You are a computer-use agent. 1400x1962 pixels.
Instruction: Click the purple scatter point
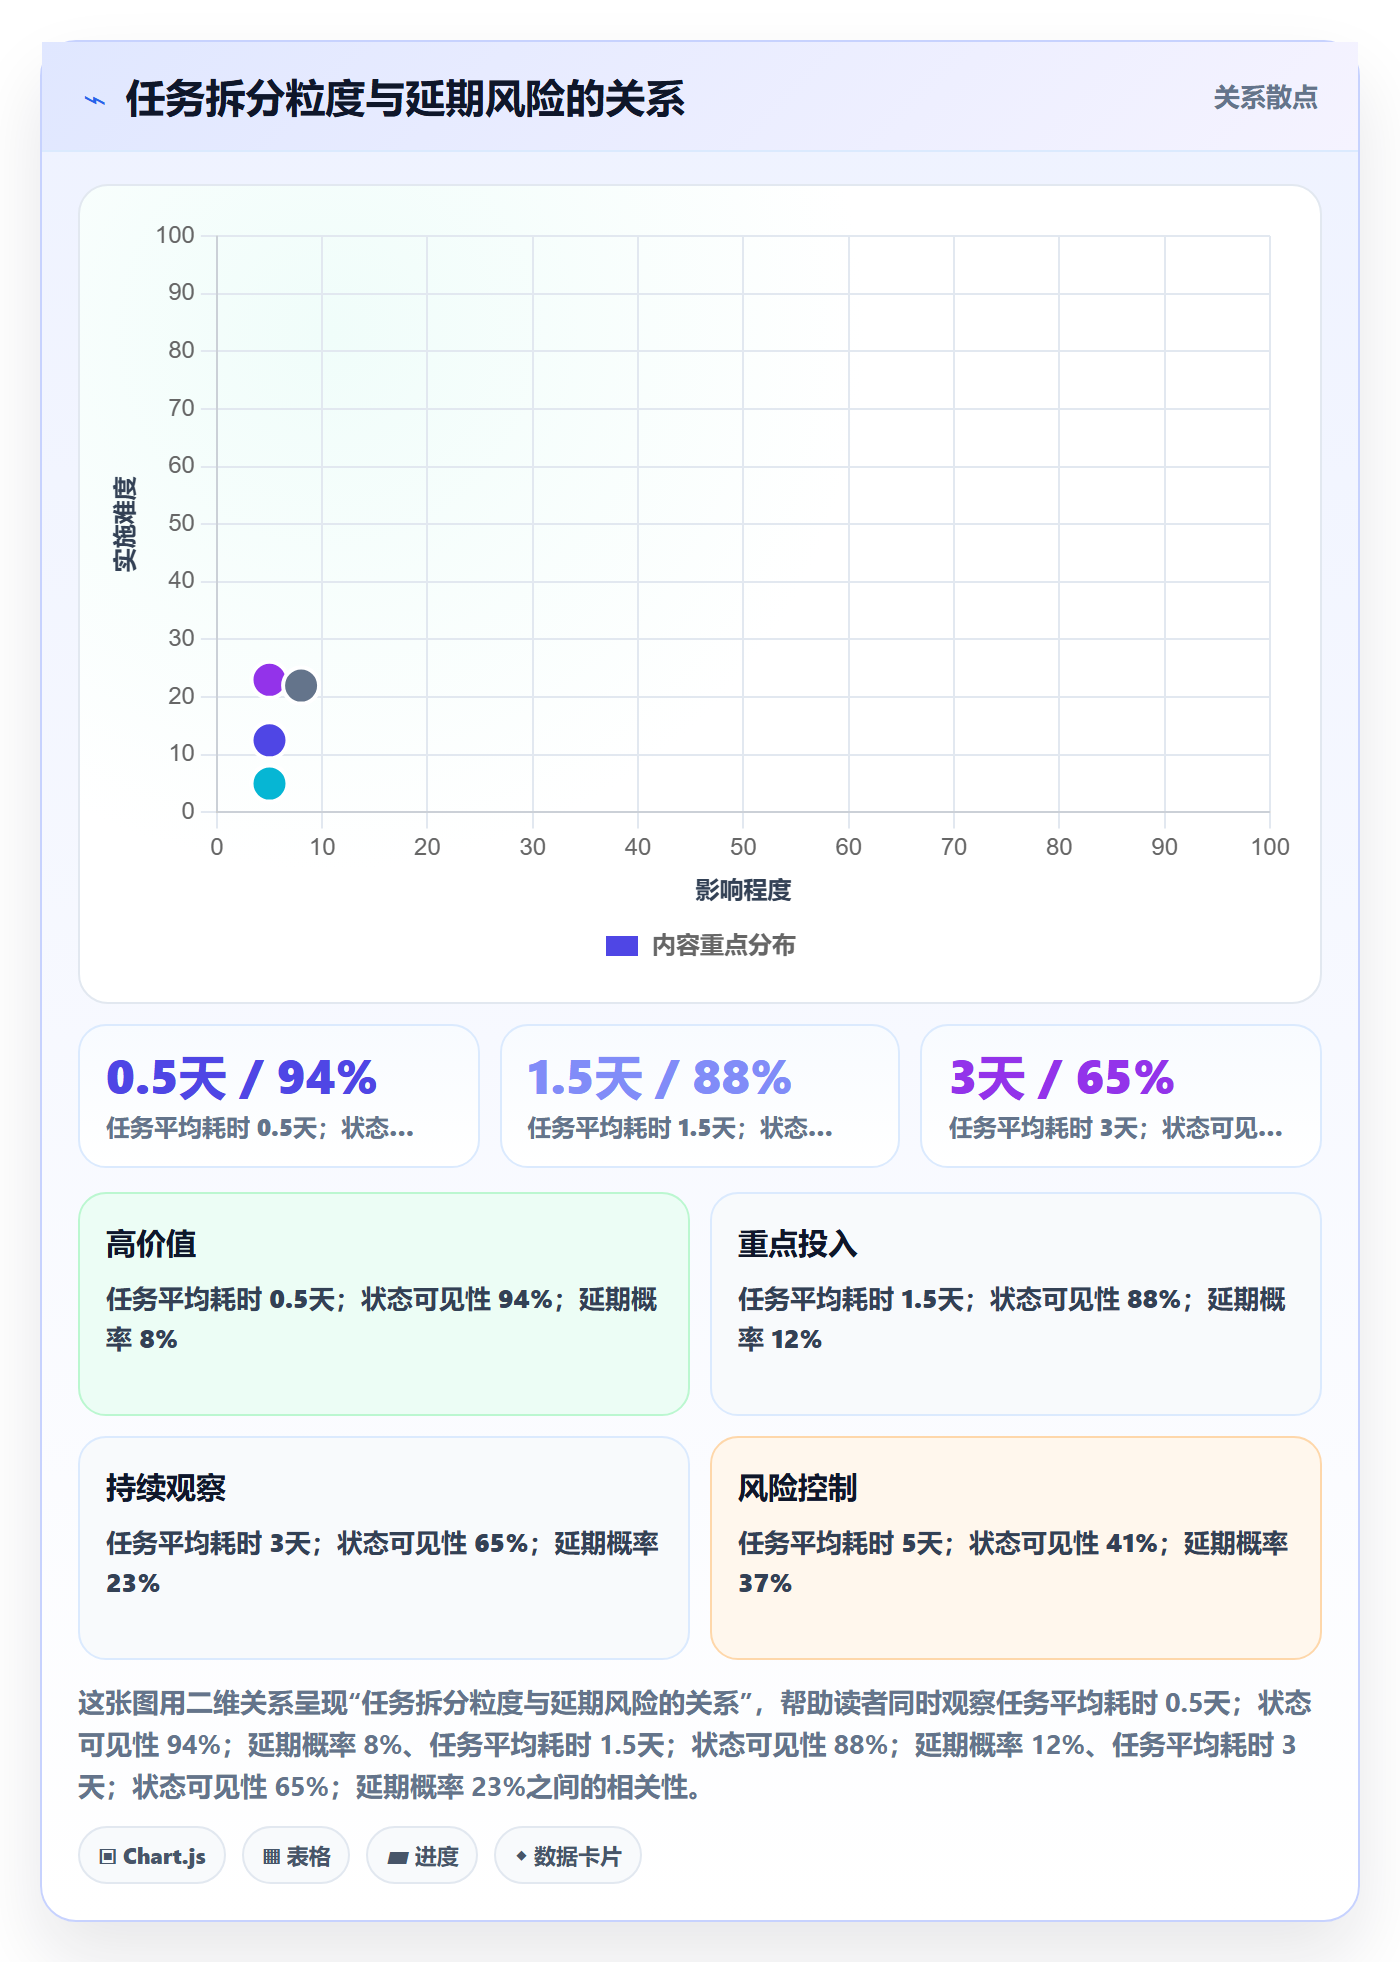(x=269, y=680)
